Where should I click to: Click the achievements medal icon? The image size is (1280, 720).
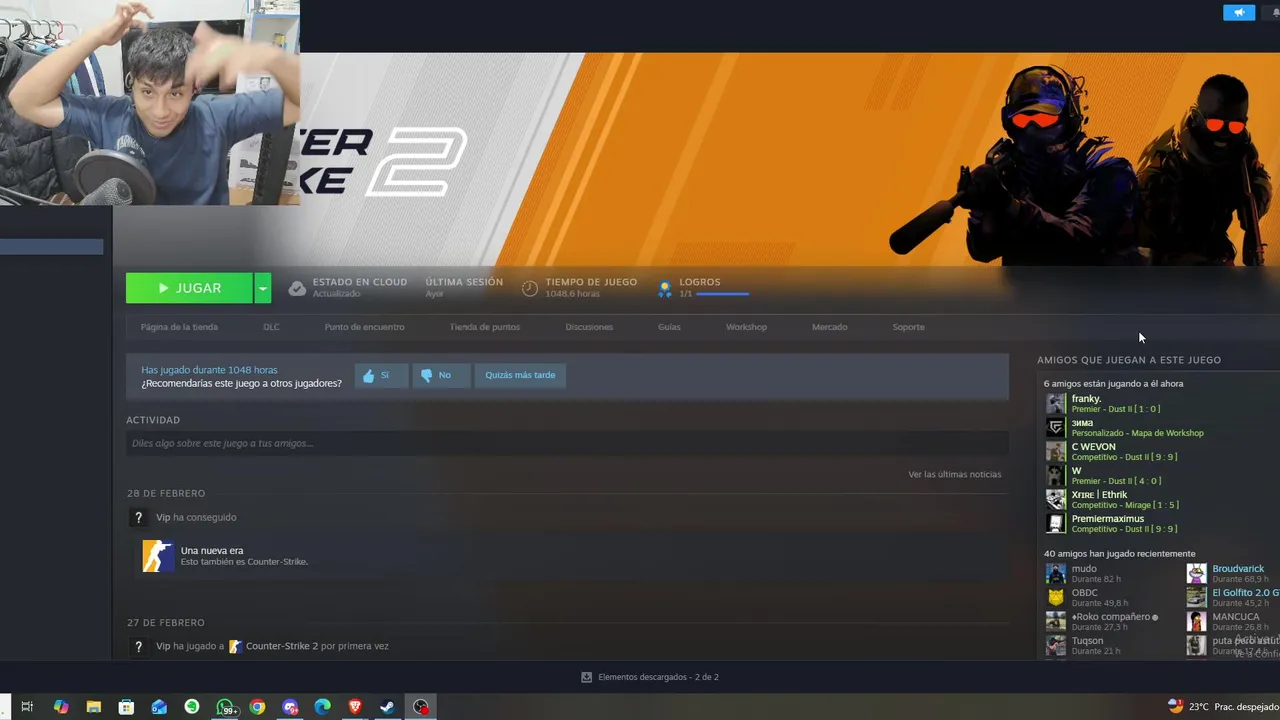(x=664, y=289)
